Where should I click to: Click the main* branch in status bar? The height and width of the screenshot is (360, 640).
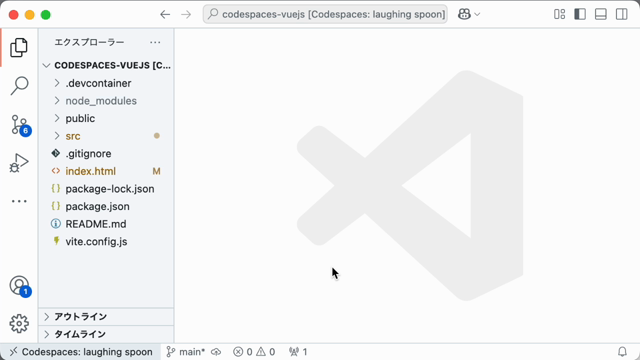(186, 352)
